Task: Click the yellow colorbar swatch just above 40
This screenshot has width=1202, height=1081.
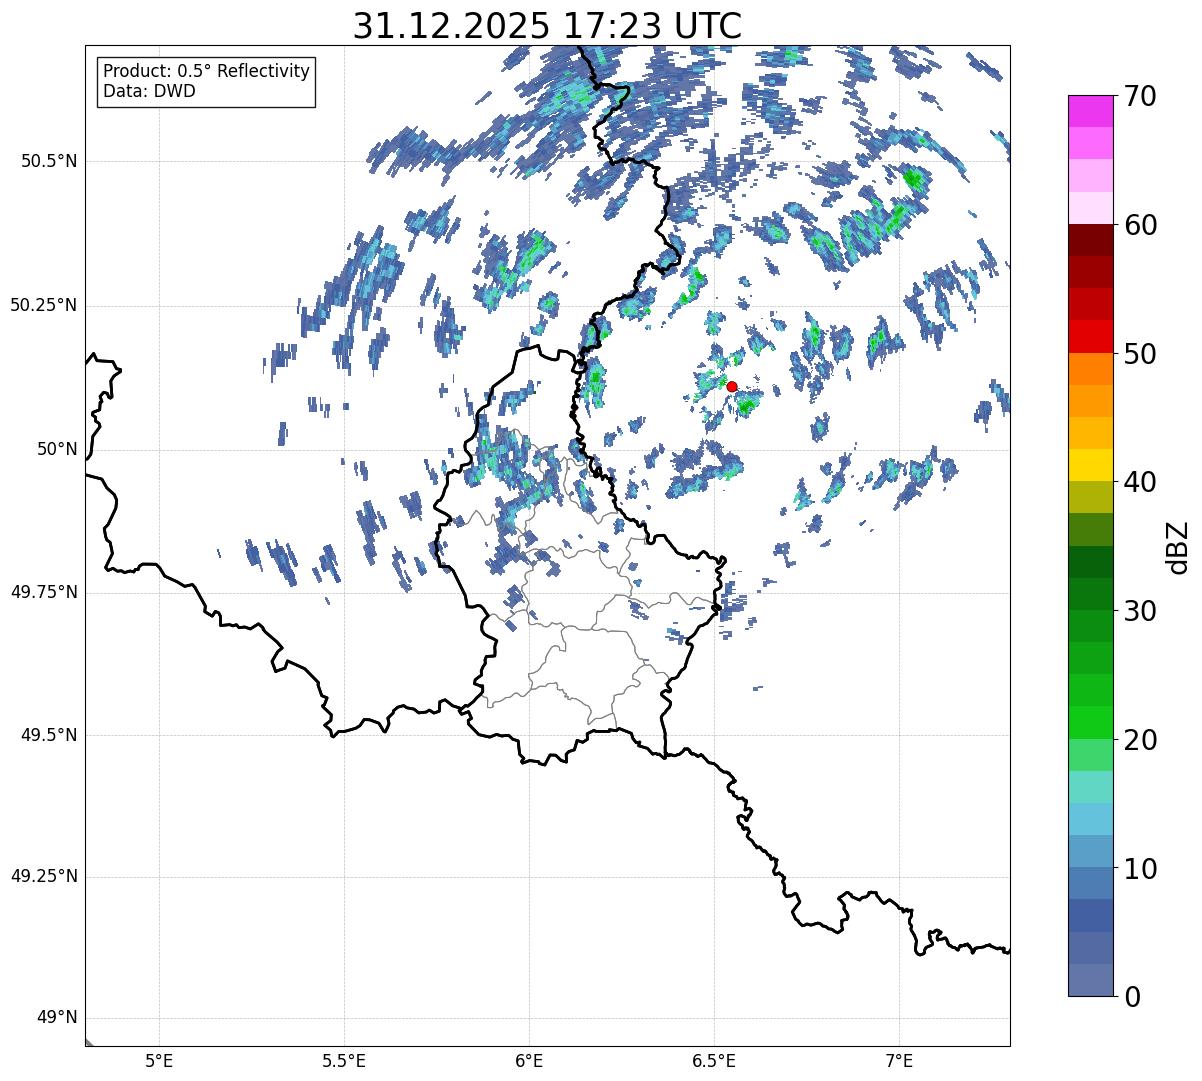Action: tap(1090, 465)
